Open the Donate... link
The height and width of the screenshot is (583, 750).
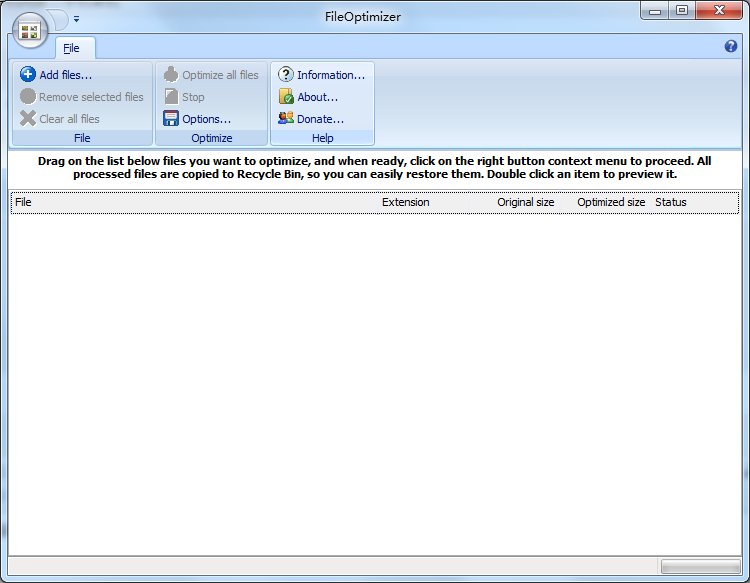coord(320,119)
